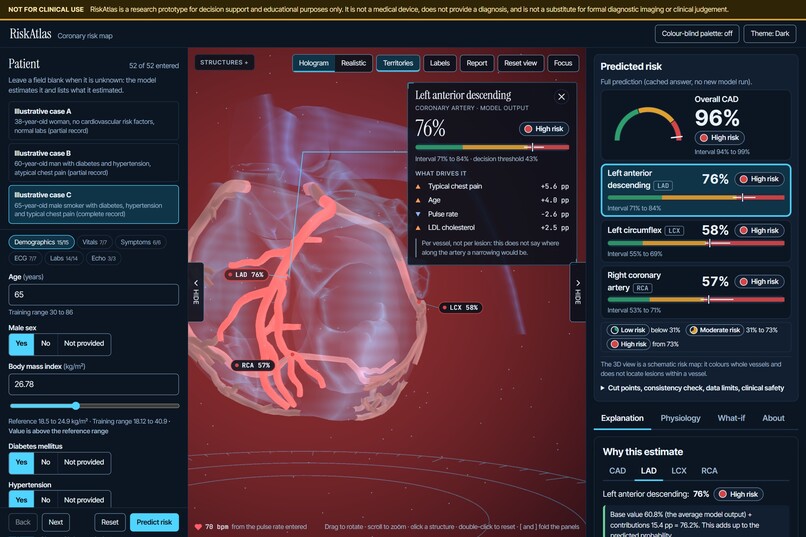Image resolution: width=806 pixels, height=537 pixels.
Task: Open the About tab
Action: (773, 418)
